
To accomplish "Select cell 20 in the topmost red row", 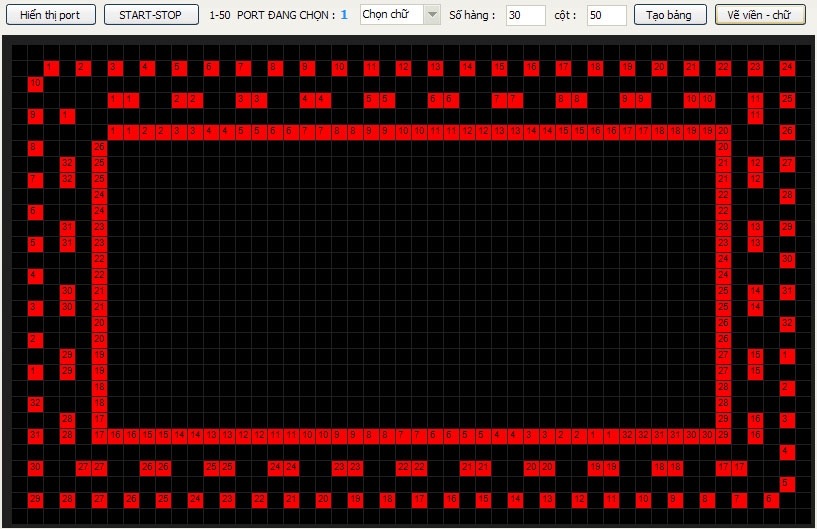I will pyautogui.click(x=660, y=67).
